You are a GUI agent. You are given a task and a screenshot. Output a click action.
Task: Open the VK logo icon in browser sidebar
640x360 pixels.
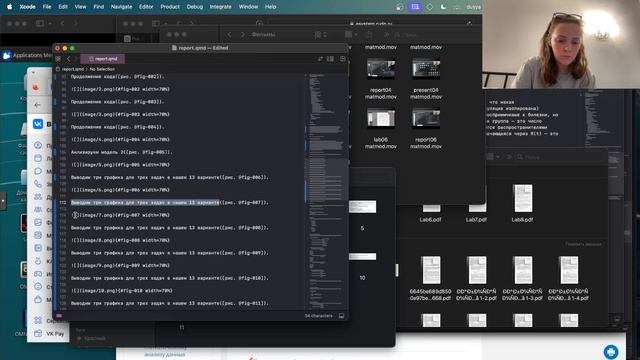pos(38,124)
